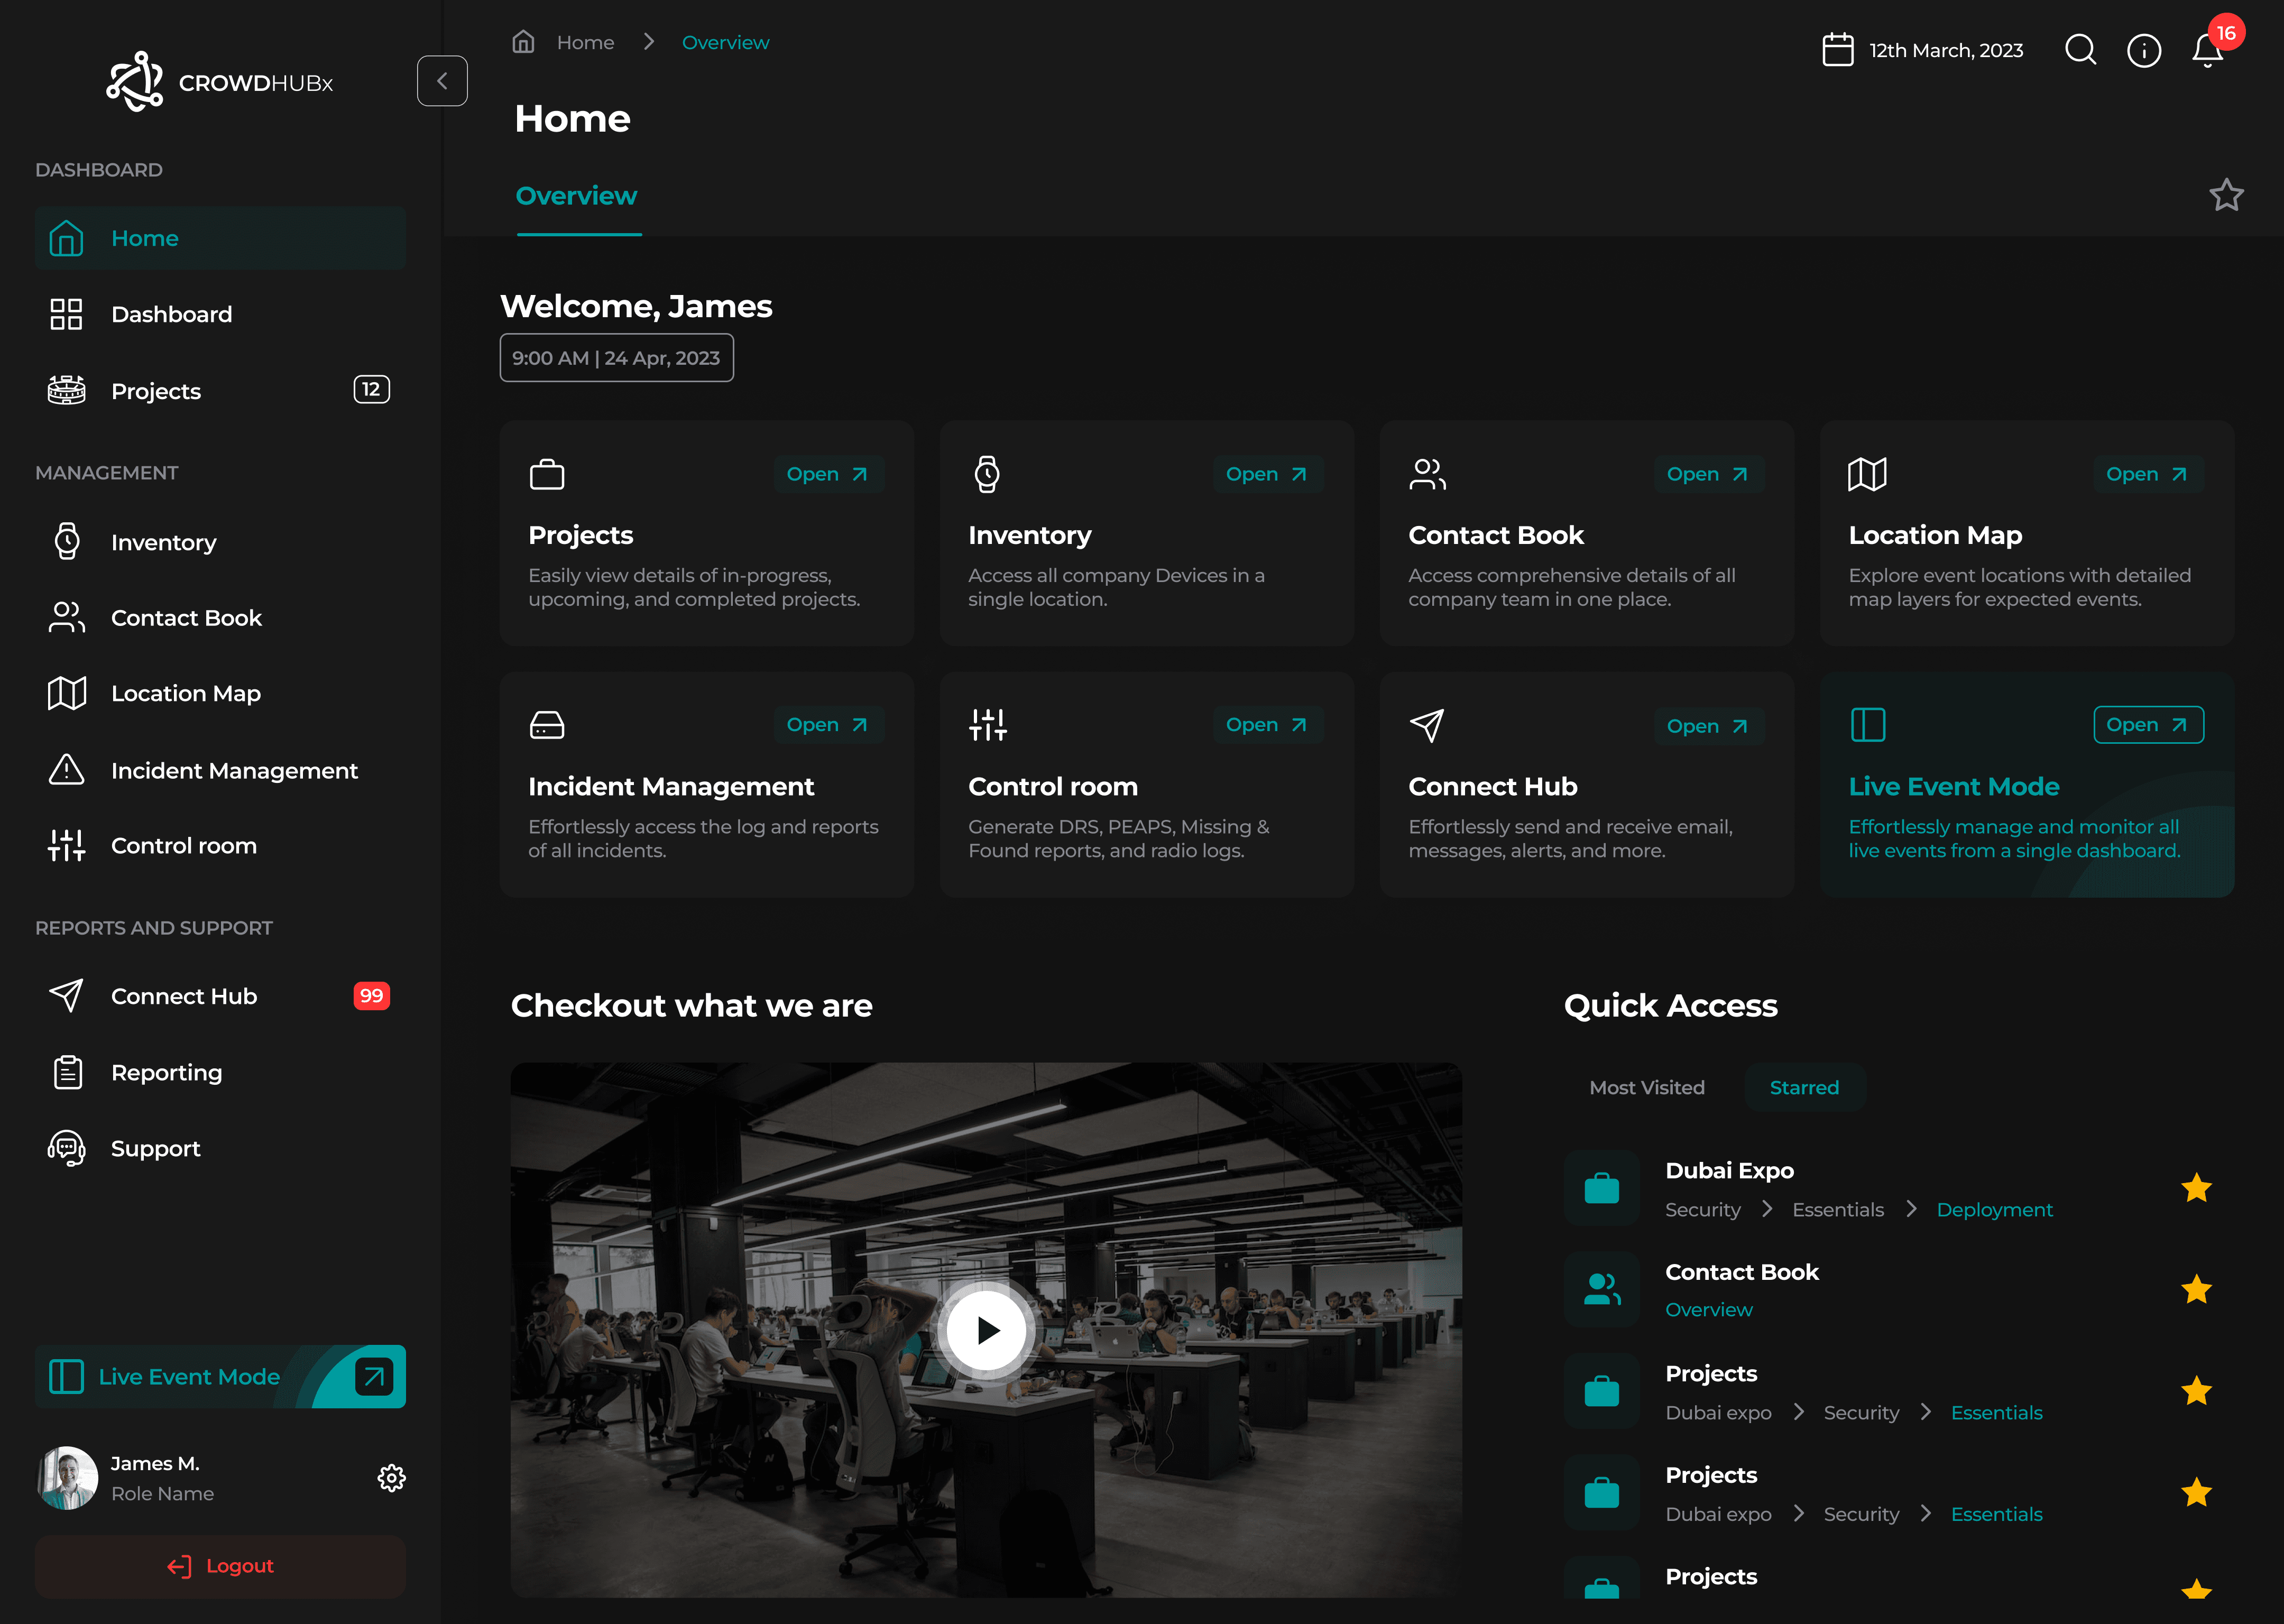
Task: Star this page using the outline star
Action: pos(2226,195)
